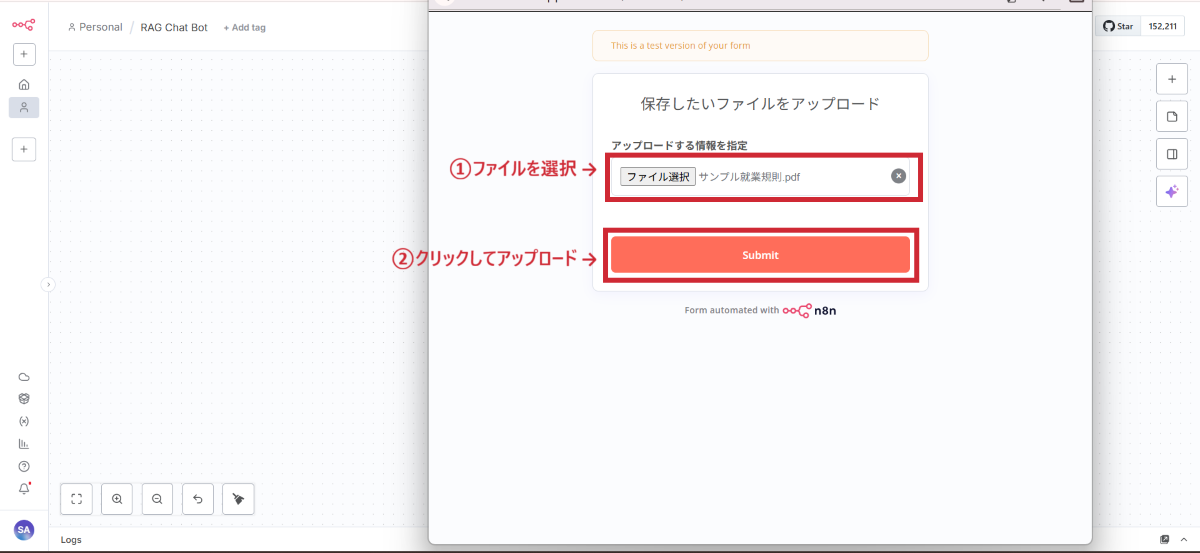This screenshot has width=1200, height=553.
Task: Click the tidy up workflow broom icon
Action: click(238, 498)
